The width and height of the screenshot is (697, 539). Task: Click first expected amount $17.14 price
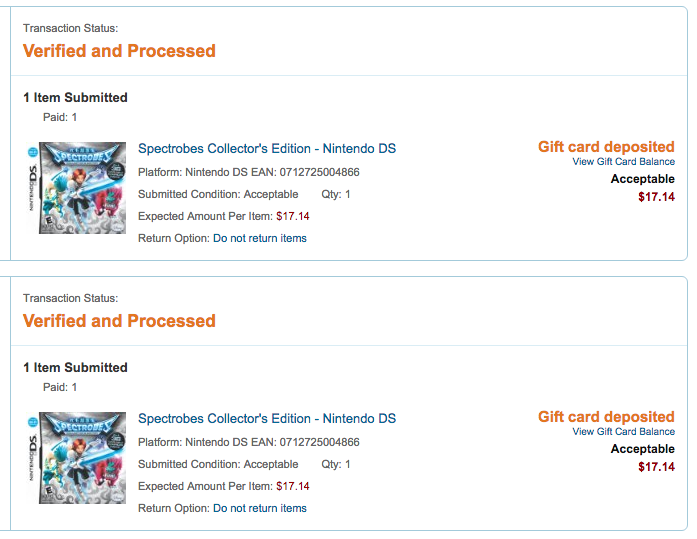(292, 216)
